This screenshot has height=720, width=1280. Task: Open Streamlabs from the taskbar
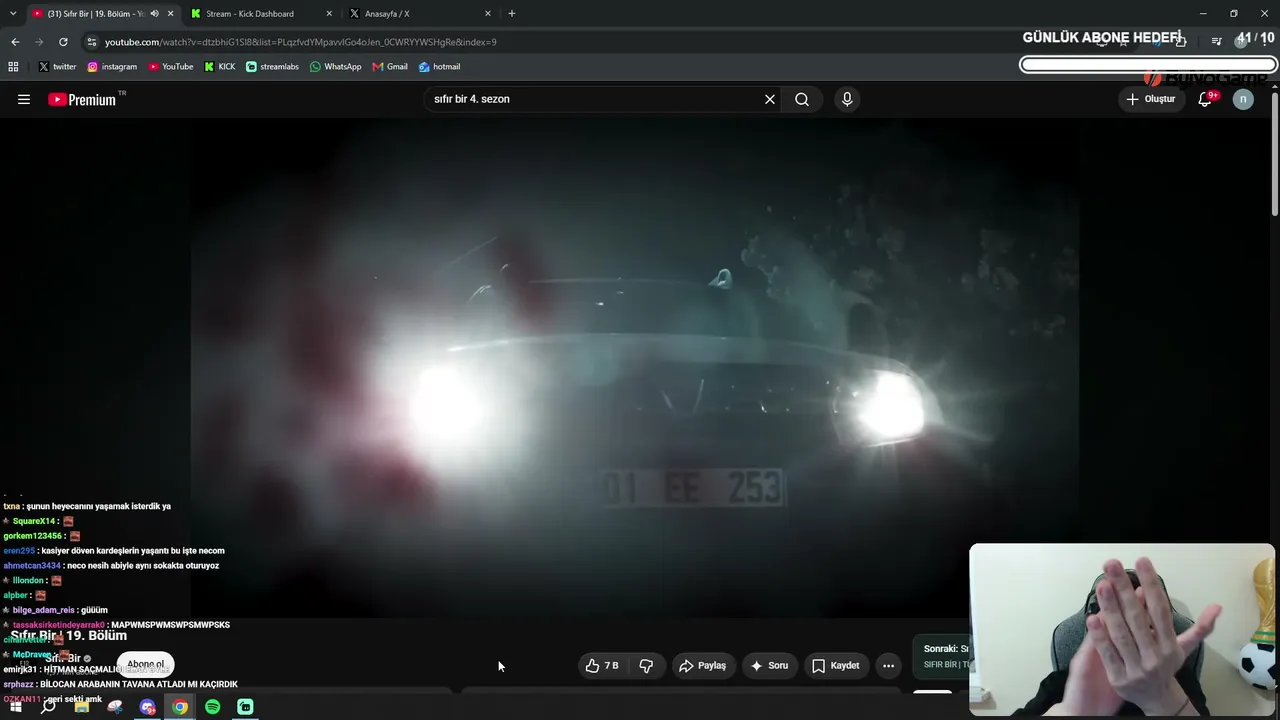245,707
